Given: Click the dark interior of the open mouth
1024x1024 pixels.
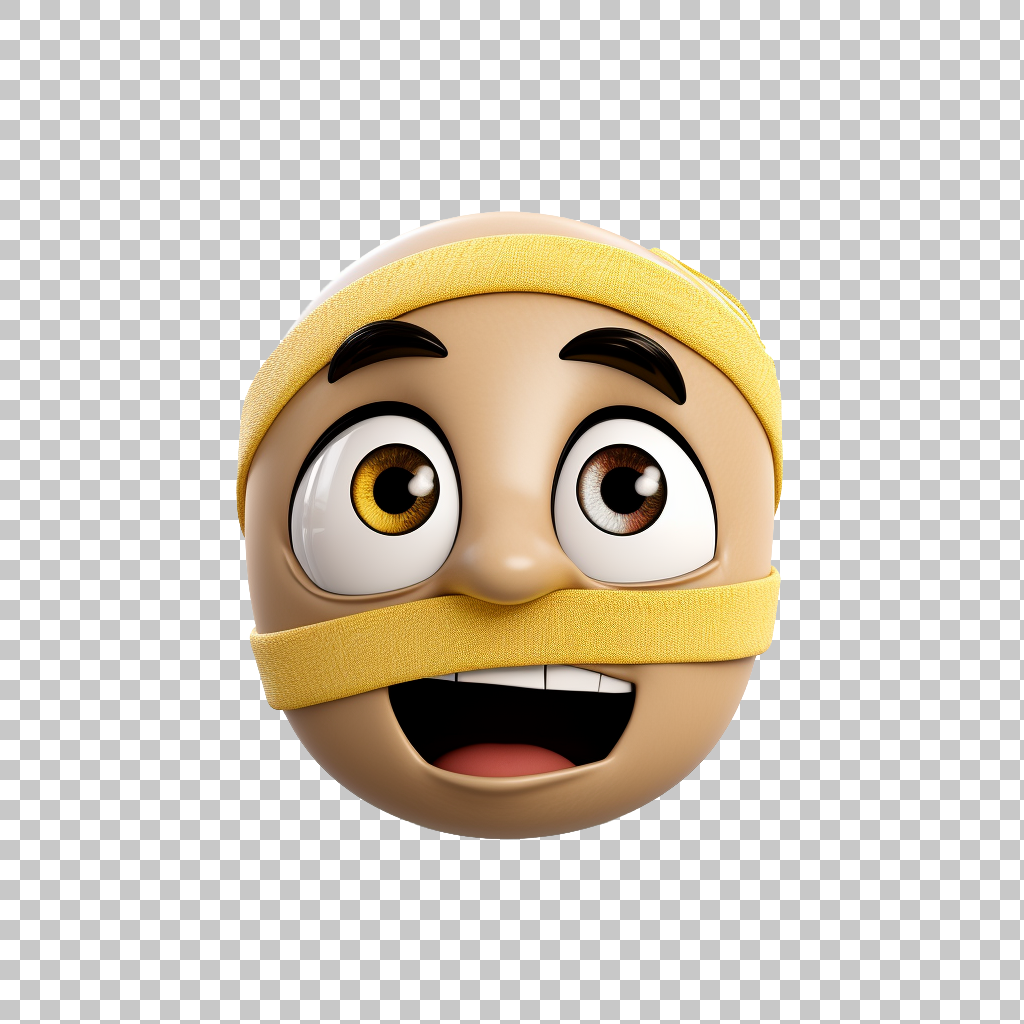Looking at the screenshot, I should pyautogui.click(x=500, y=712).
